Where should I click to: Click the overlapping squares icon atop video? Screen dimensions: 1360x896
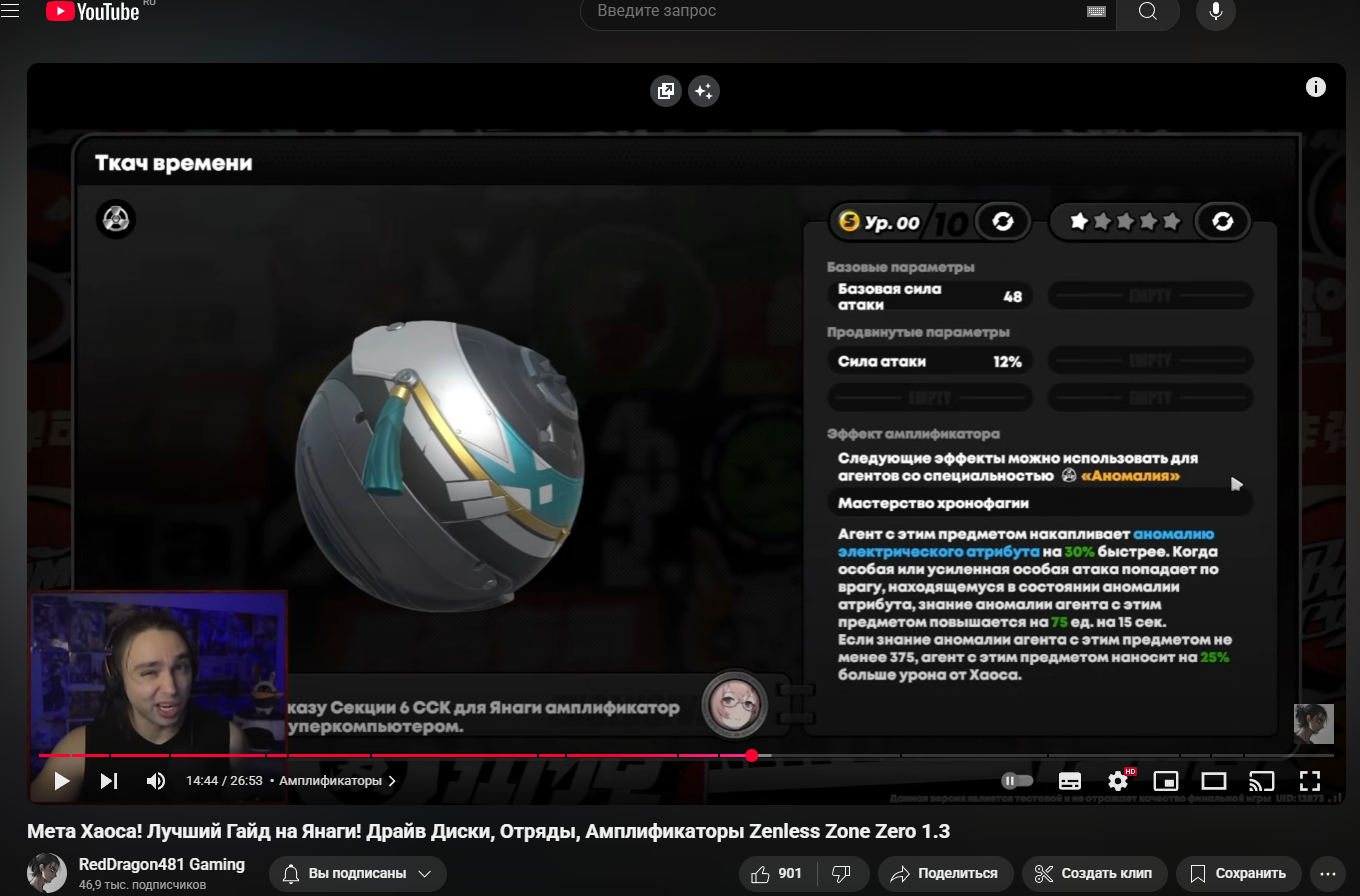[665, 91]
